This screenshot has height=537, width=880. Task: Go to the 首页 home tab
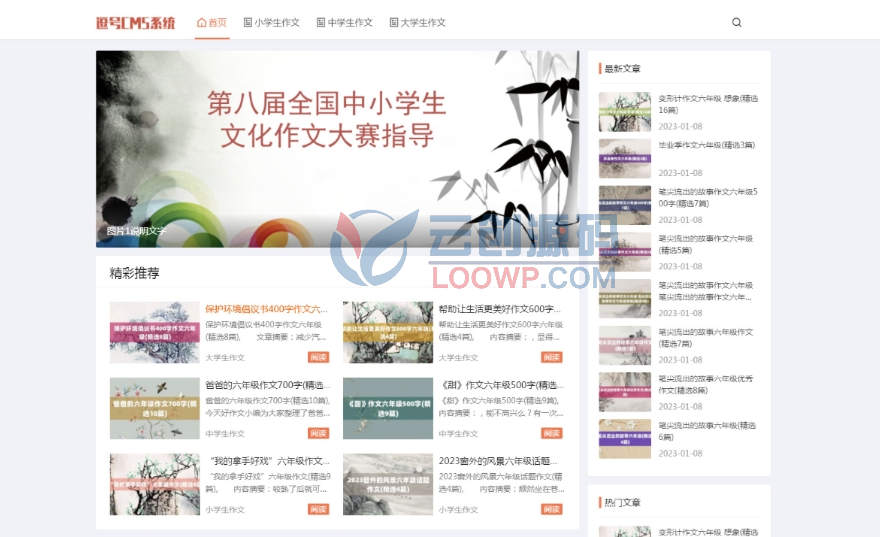212,22
